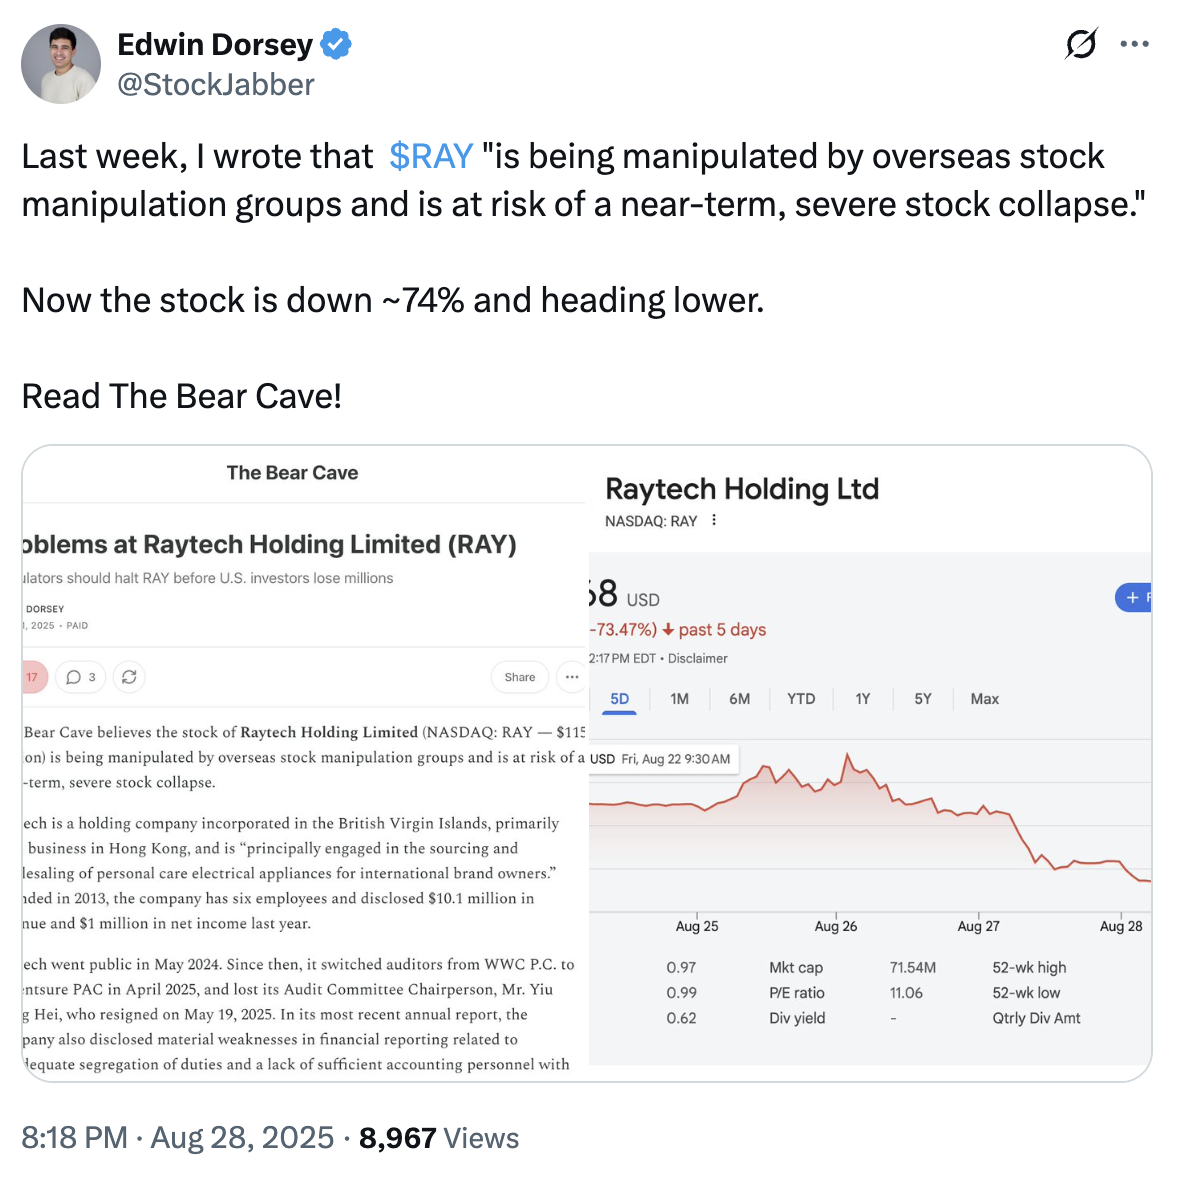Screen dimensions: 1180x1180
Task: Click the Share button in the article
Action: (519, 677)
